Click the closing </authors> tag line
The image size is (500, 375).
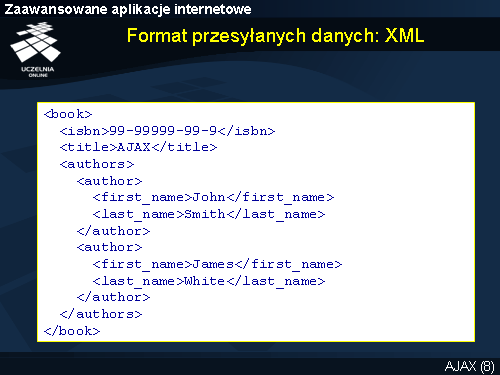[x=101, y=314]
